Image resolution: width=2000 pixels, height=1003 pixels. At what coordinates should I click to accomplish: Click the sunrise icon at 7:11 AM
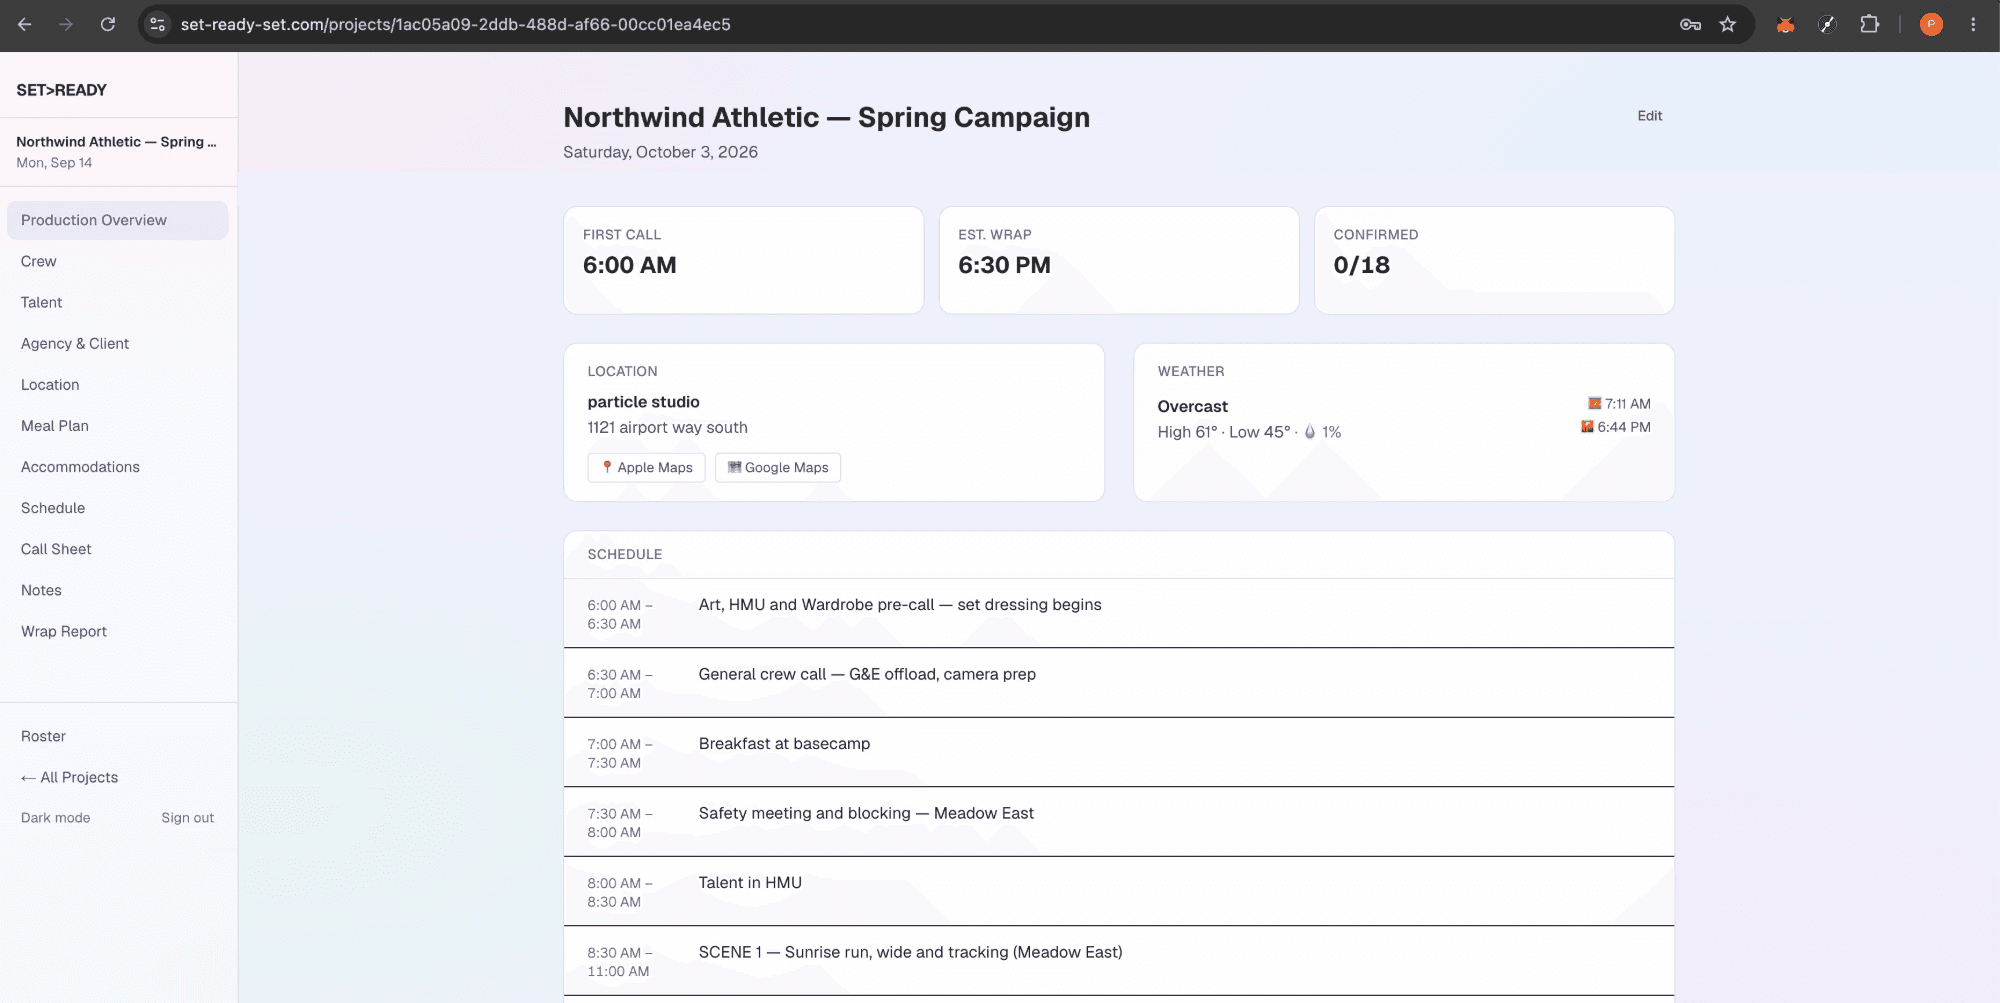1594,403
